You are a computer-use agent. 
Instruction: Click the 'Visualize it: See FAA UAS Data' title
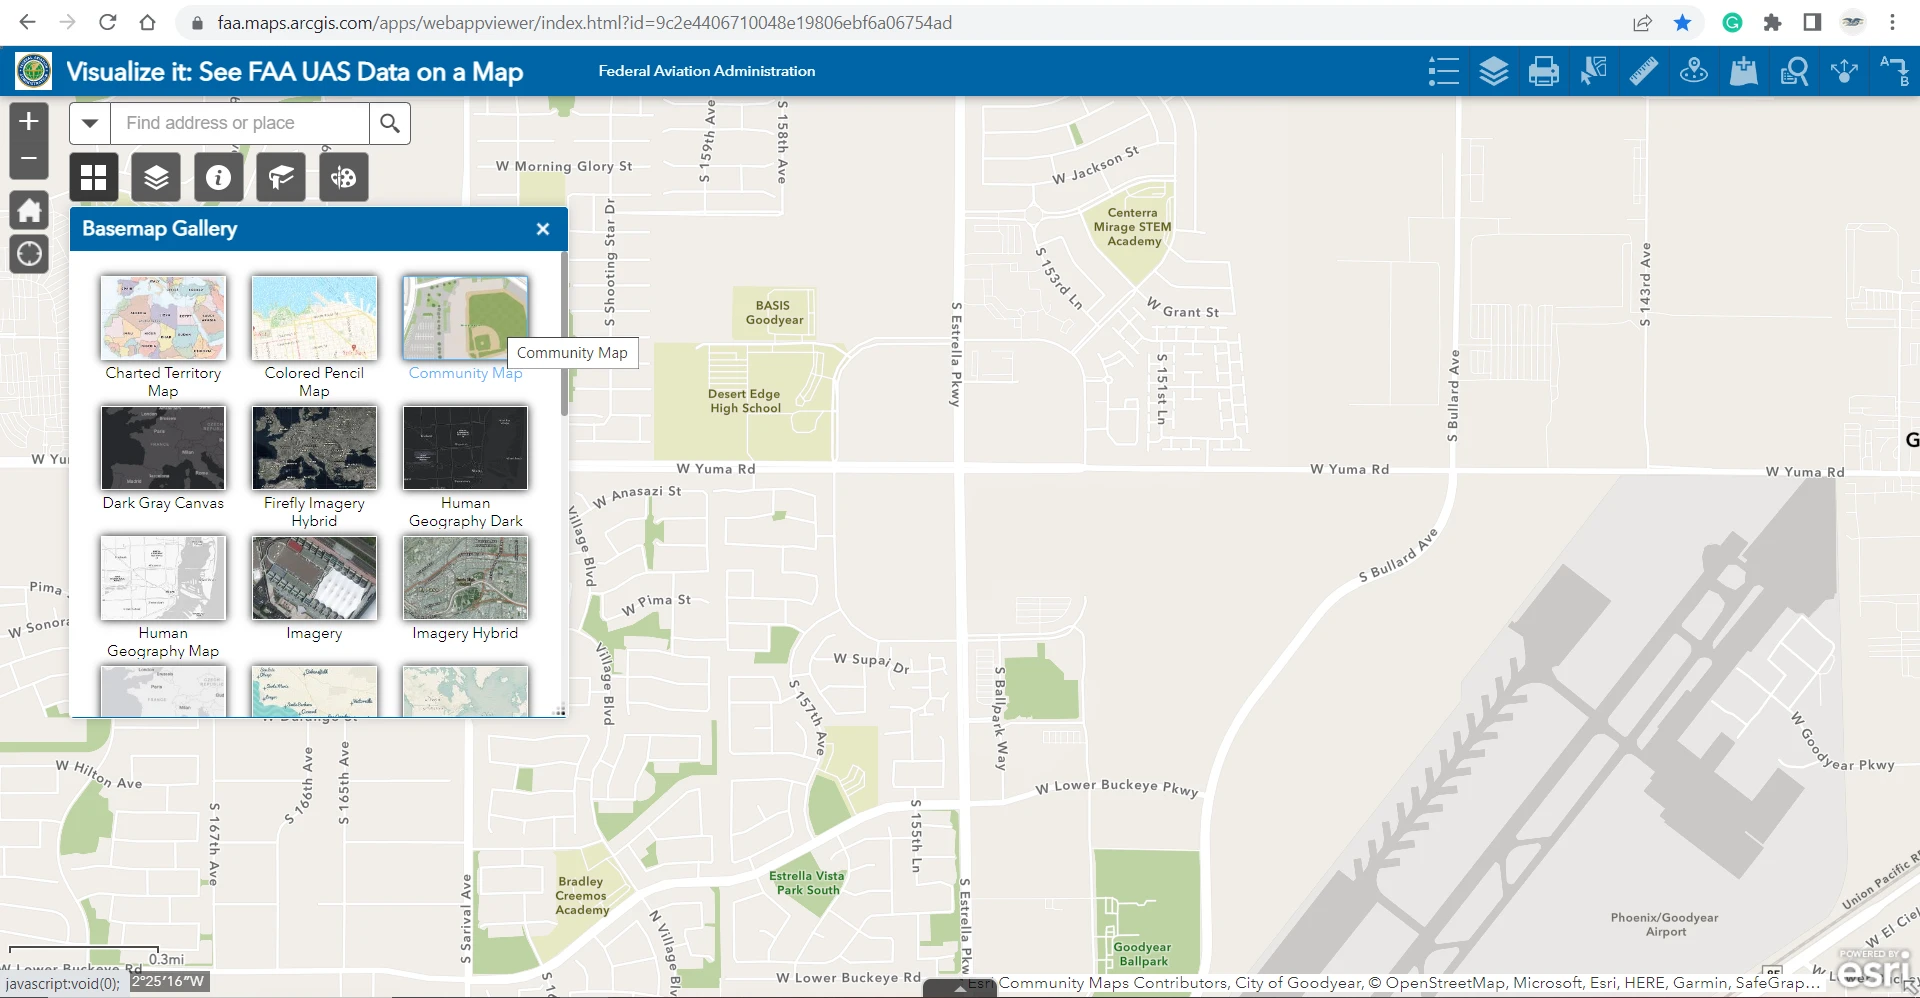point(295,71)
